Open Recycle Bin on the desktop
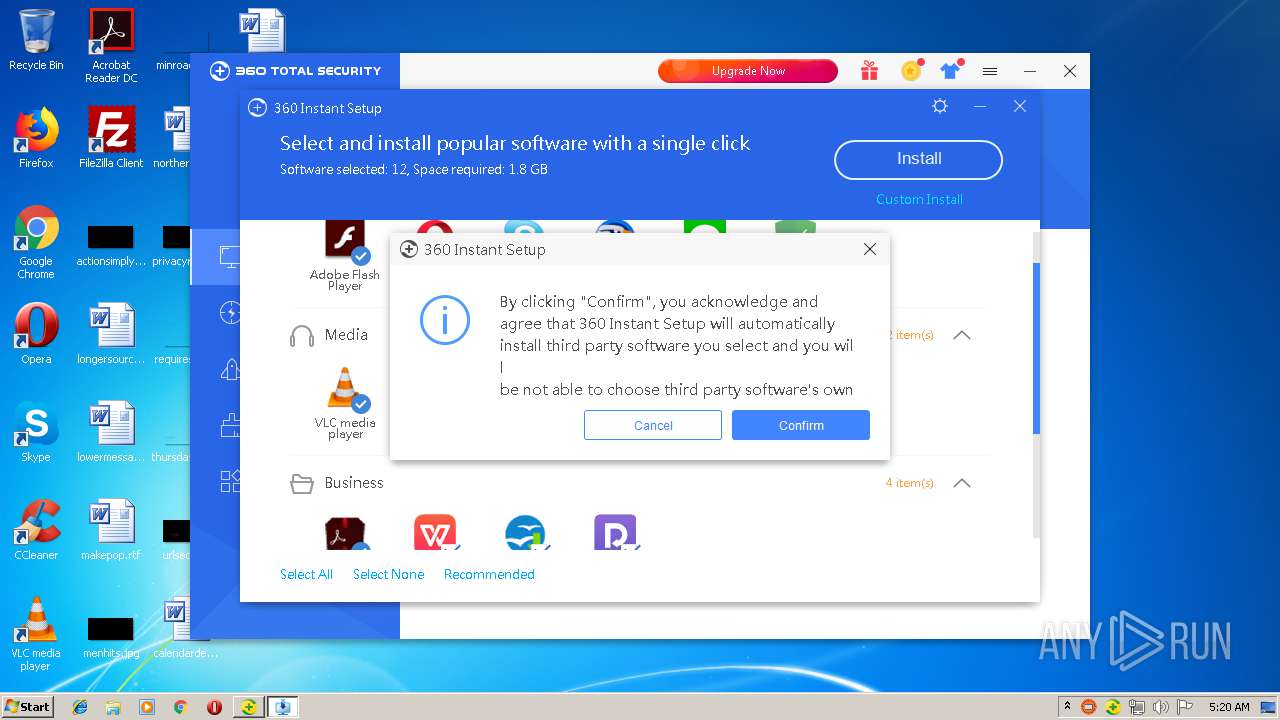 (x=36, y=40)
